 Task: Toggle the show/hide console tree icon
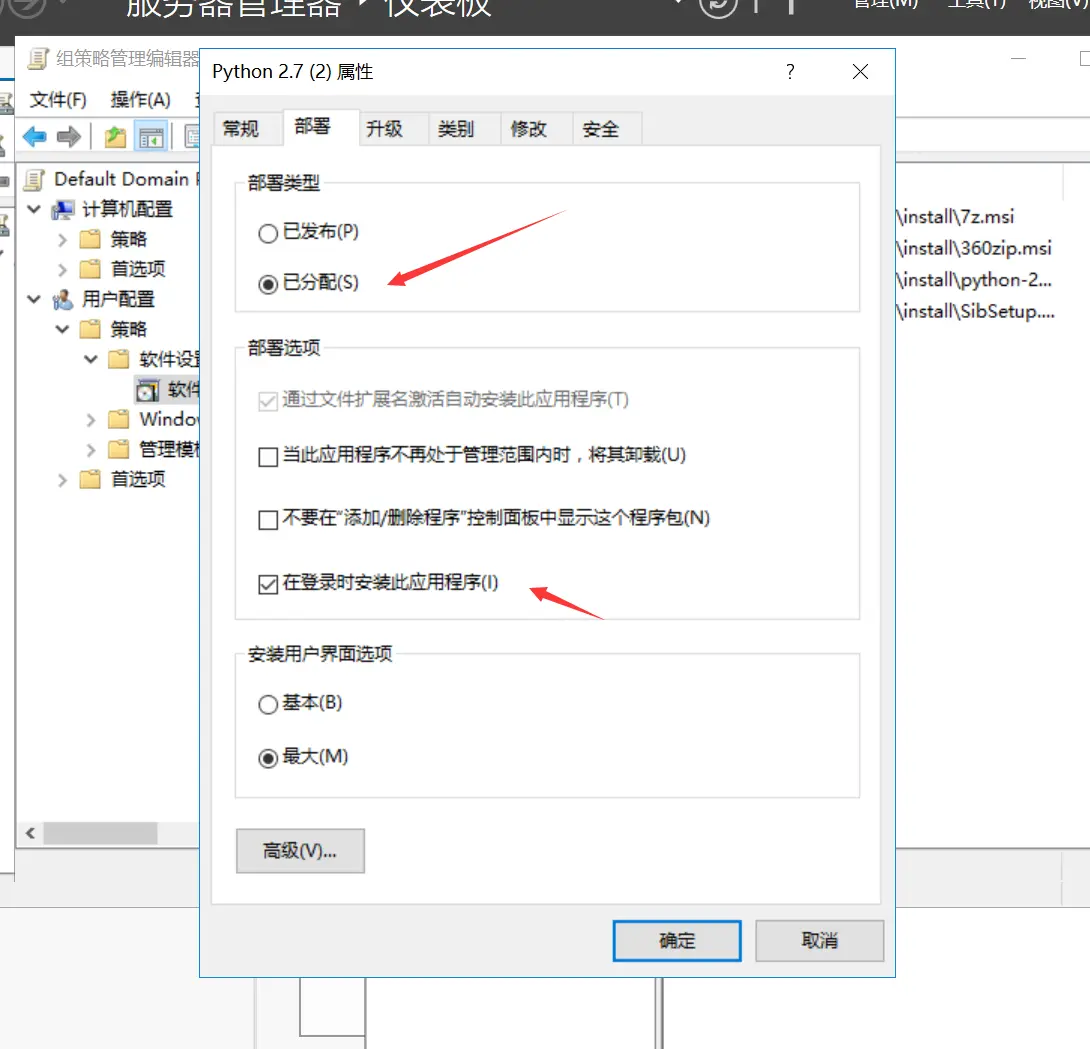click(151, 137)
